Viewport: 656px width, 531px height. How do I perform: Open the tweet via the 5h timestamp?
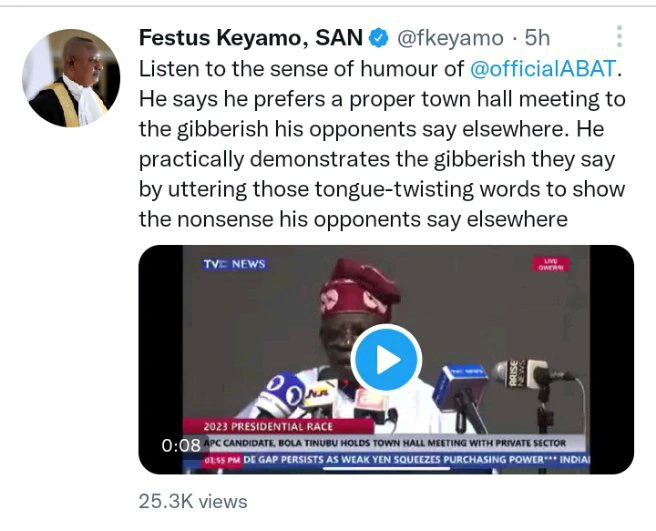pos(538,39)
